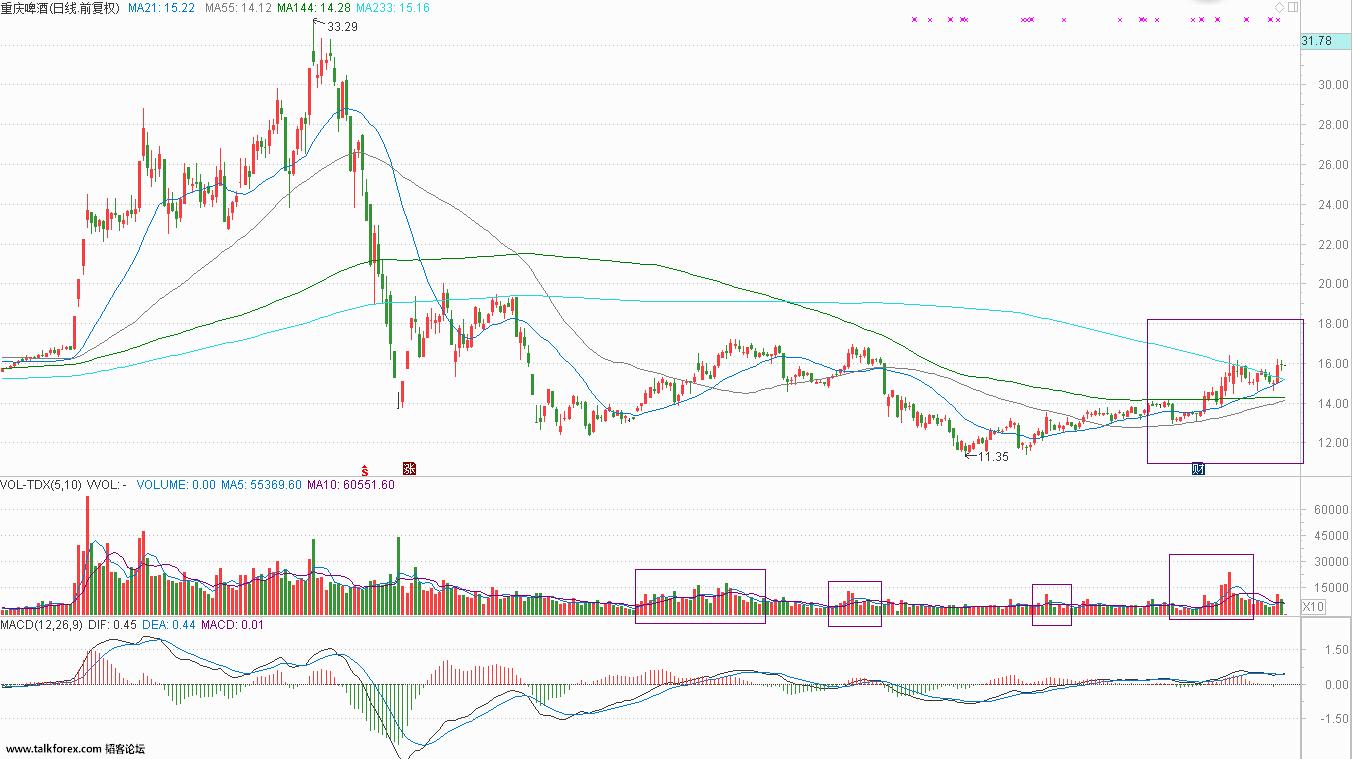Screen dimensions: 1352x759
Task: Click the 15000 volume axis label
Action: [x=1332, y=588]
